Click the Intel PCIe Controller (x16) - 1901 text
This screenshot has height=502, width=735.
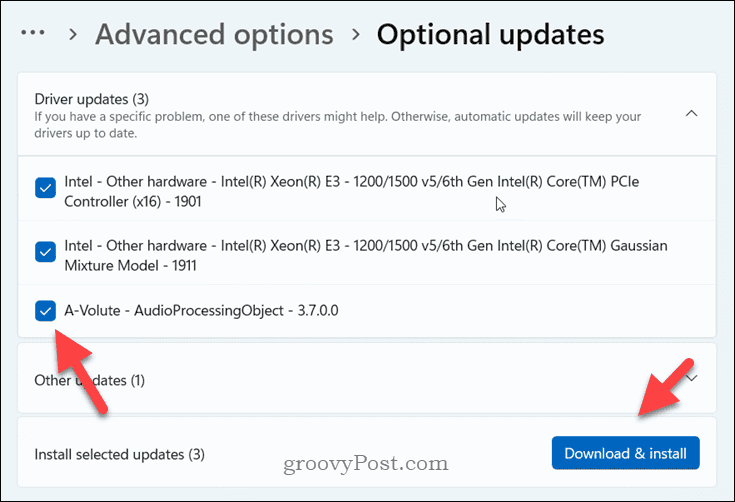coord(352,191)
